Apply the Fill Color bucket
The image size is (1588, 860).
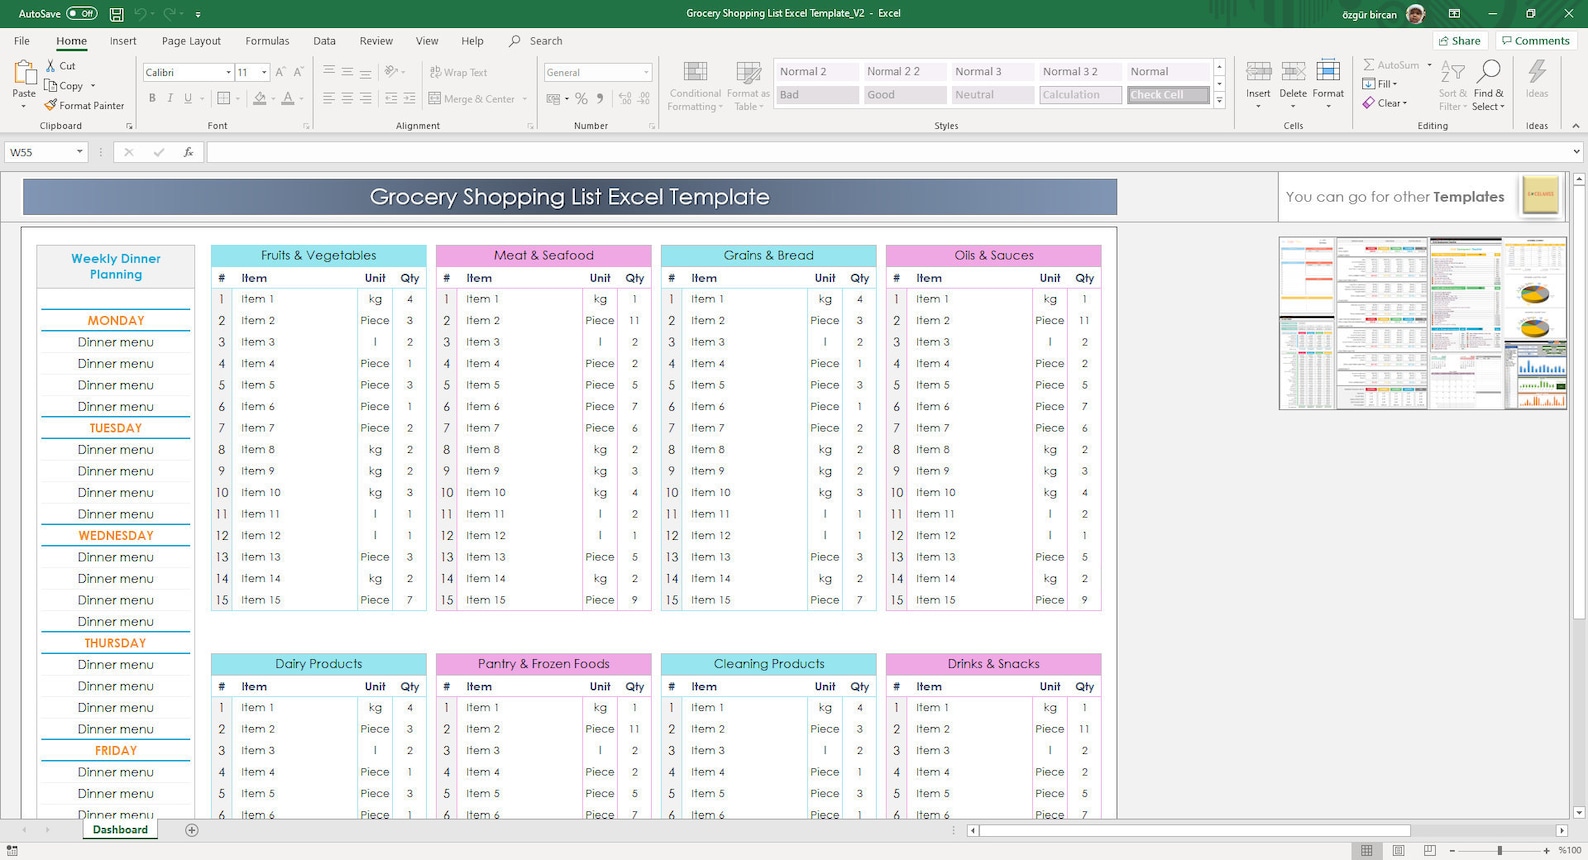tap(260, 98)
